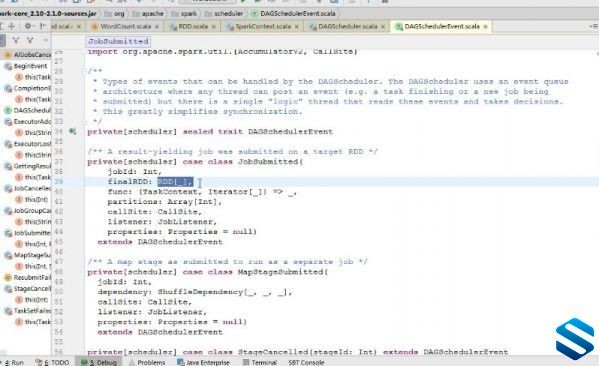Screen dimensions: 599x366
Task: Click MapStageSubmitted in the class declaration
Action: coord(281,272)
